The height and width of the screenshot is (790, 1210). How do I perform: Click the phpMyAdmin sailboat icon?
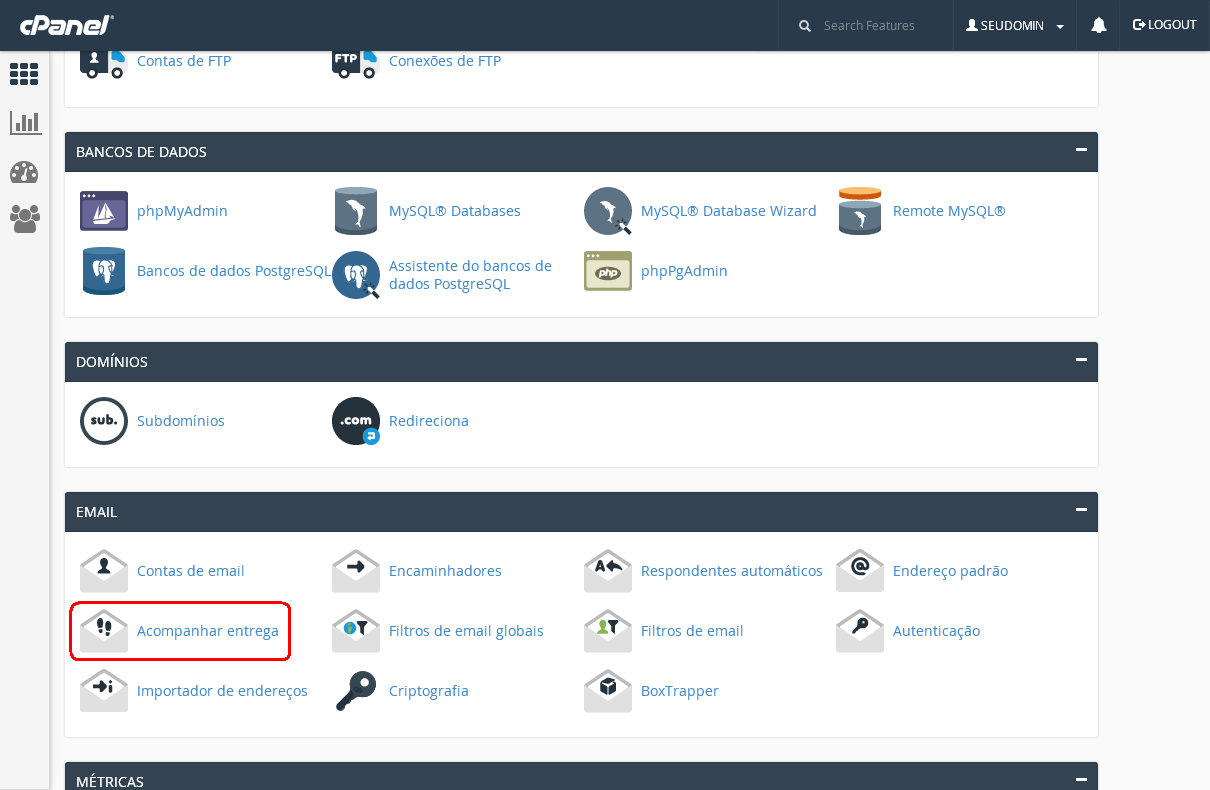click(104, 211)
